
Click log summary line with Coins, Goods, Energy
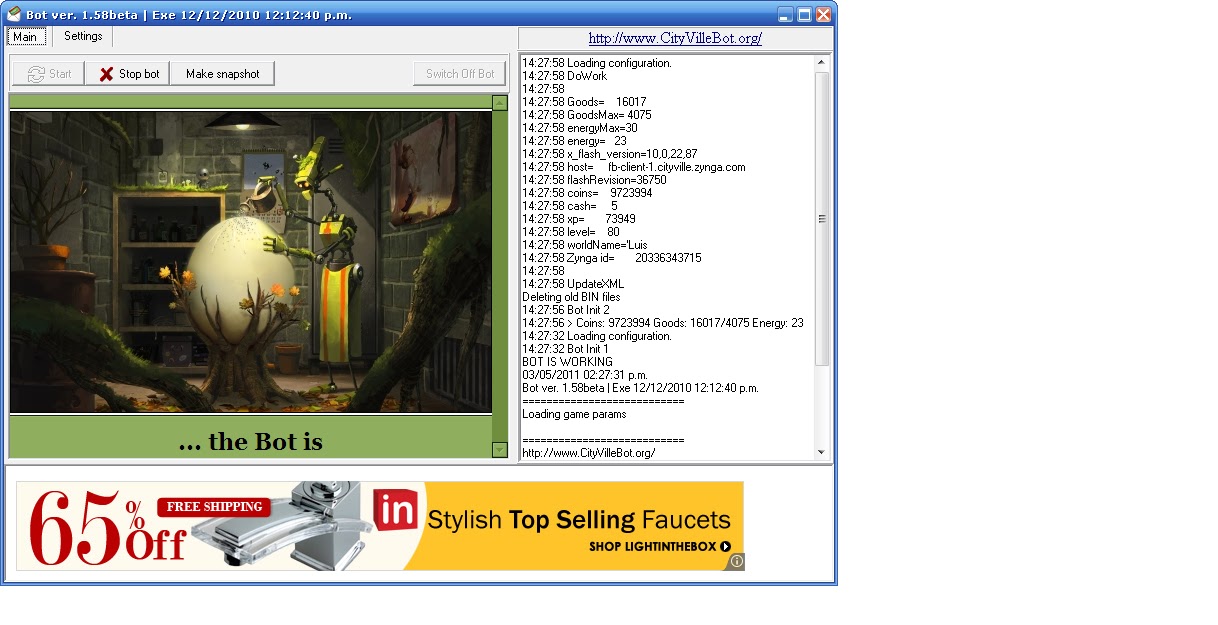[x=663, y=323]
